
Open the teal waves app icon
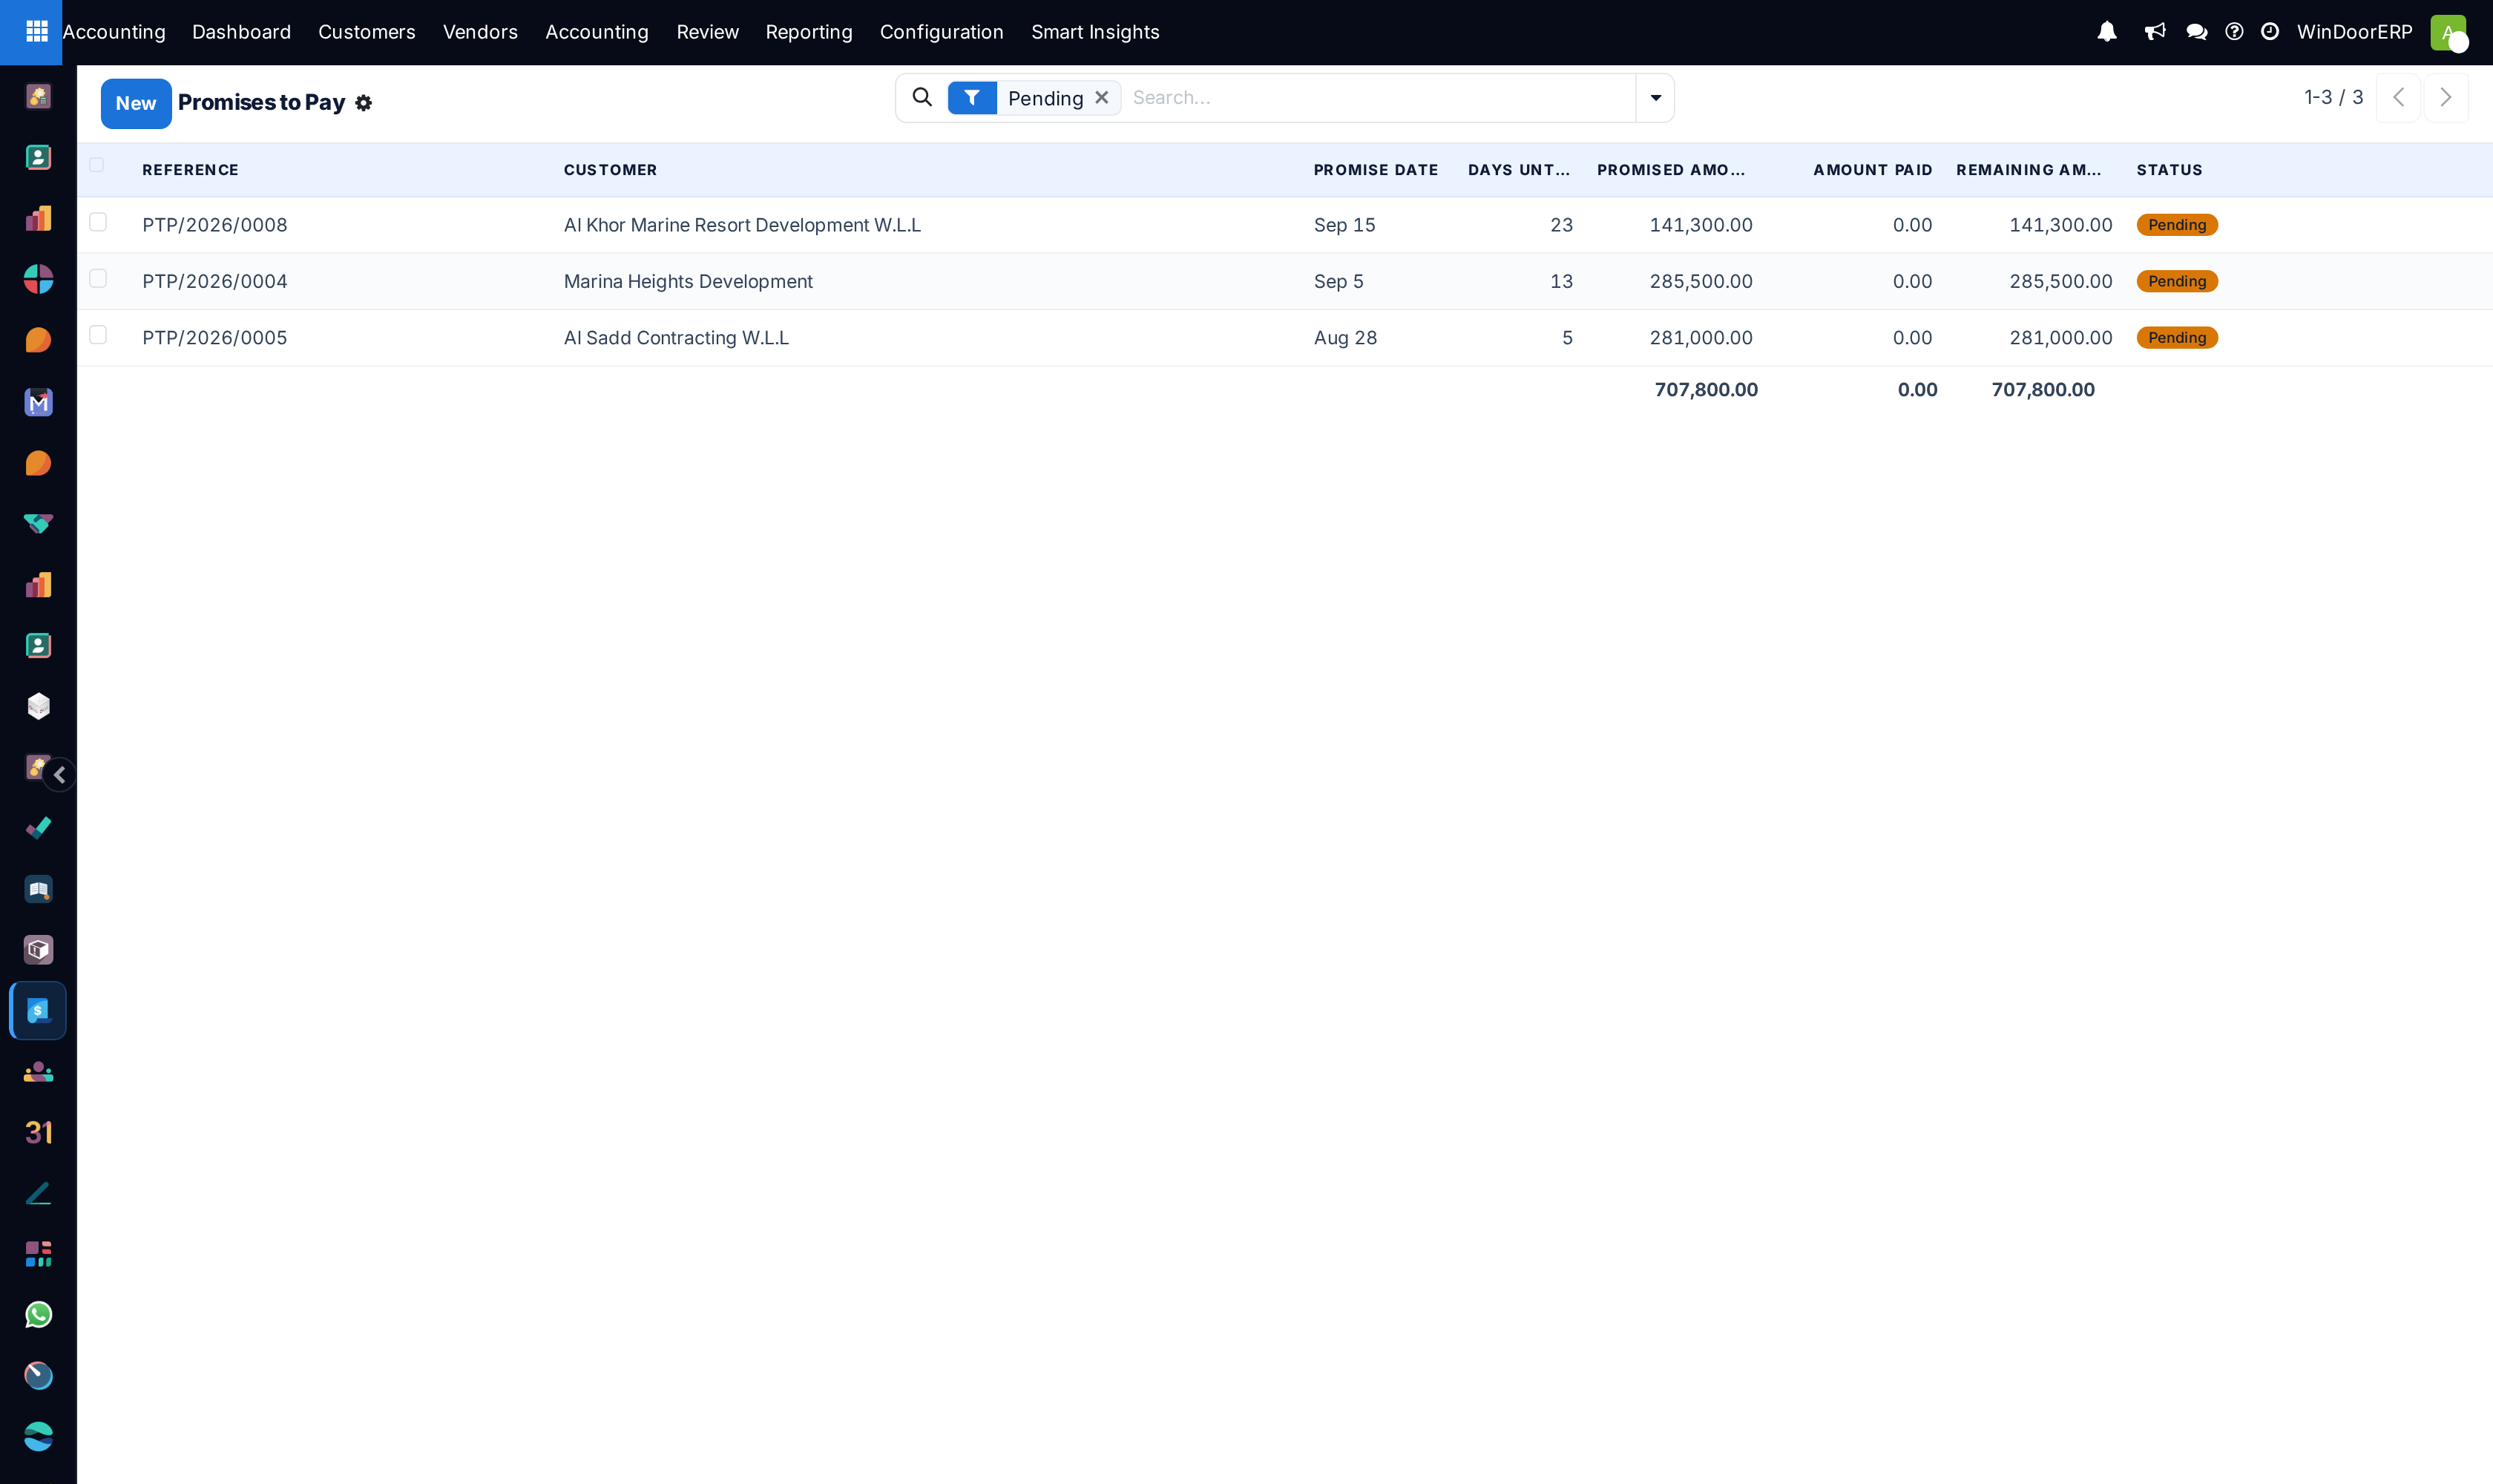[38, 1437]
